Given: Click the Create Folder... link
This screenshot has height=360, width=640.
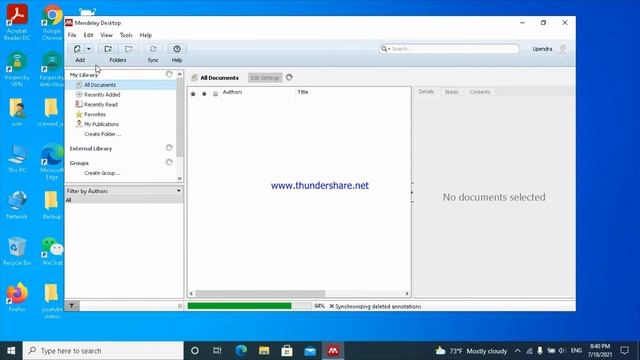Looking at the screenshot, I should 102,134.
